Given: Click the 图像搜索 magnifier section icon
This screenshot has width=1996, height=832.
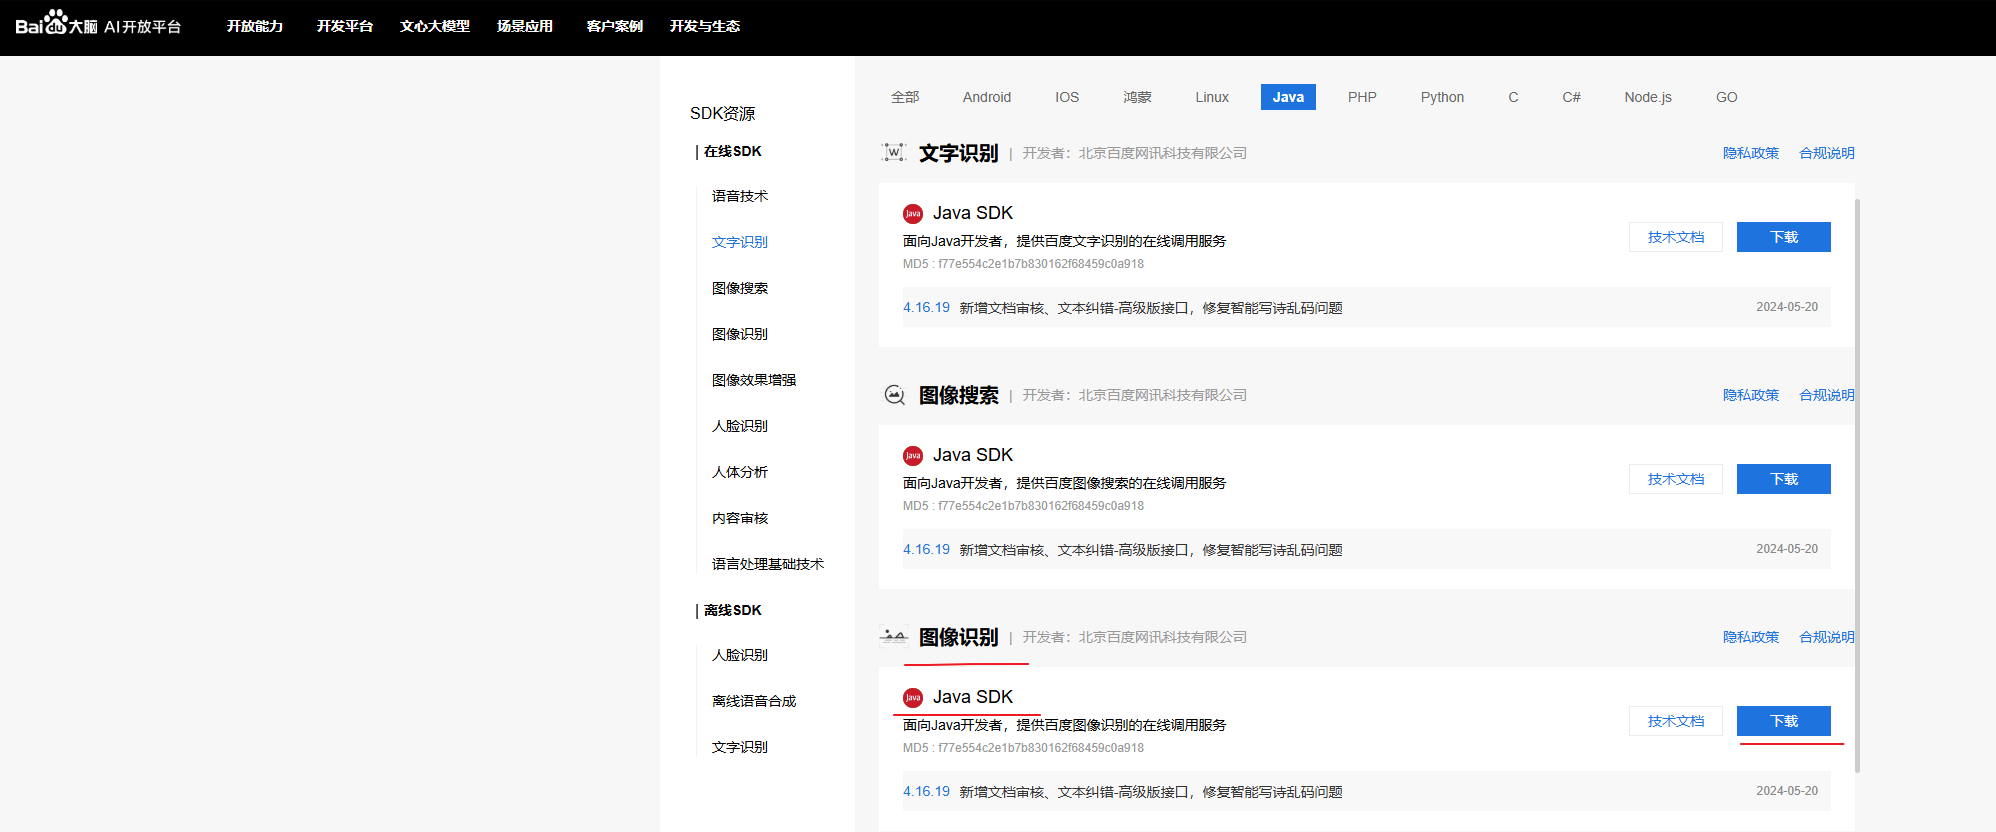Looking at the screenshot, I should [x=894, y=395].
